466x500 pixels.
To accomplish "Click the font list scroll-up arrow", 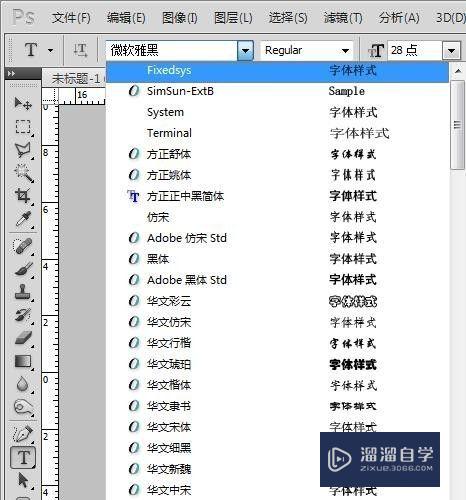I will 458,71.
